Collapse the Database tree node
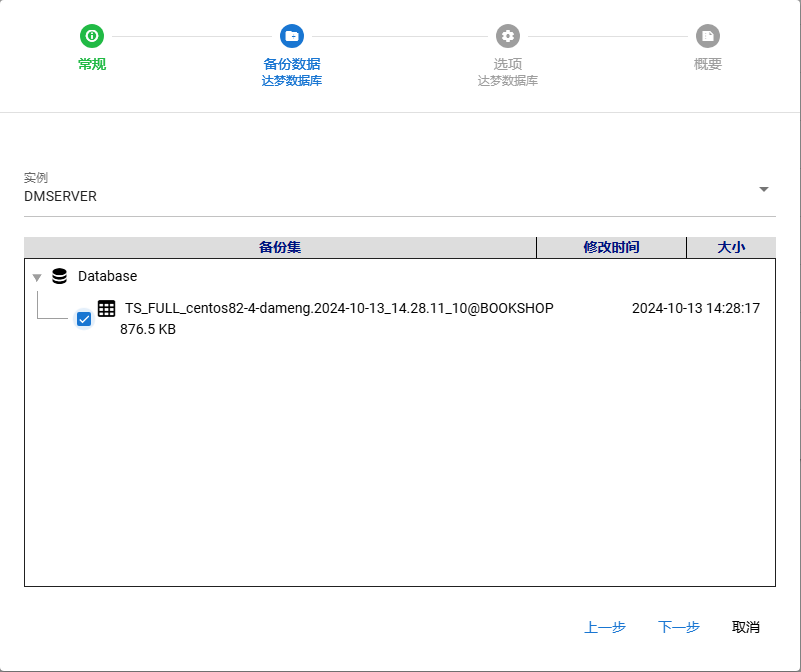The height and width of the screenshot is (672, 801). click(37, 277)
